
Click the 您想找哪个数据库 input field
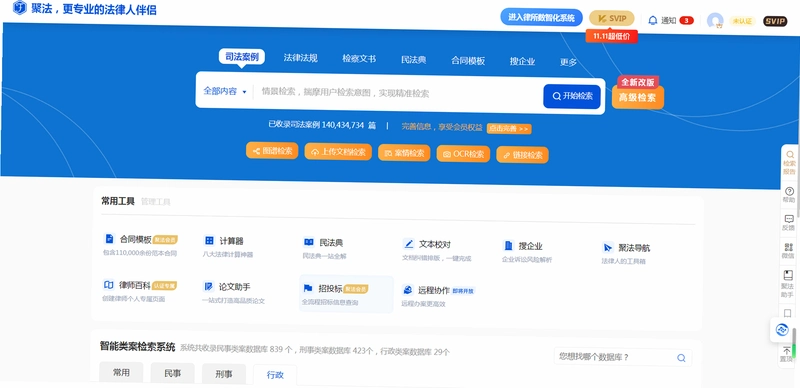(623, 357)
